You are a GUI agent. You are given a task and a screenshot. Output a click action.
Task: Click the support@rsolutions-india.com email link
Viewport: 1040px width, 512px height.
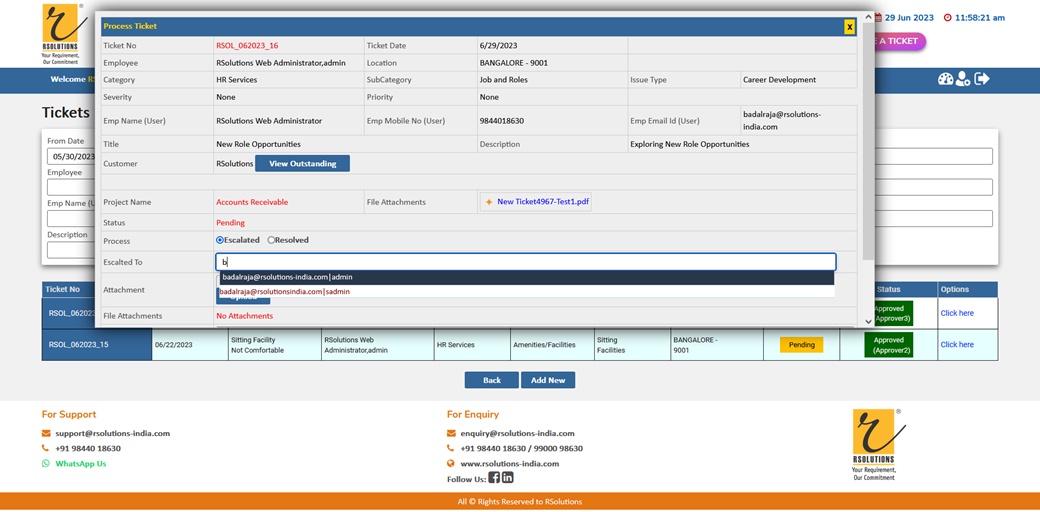pyautogui.click(x=112, y=433)
